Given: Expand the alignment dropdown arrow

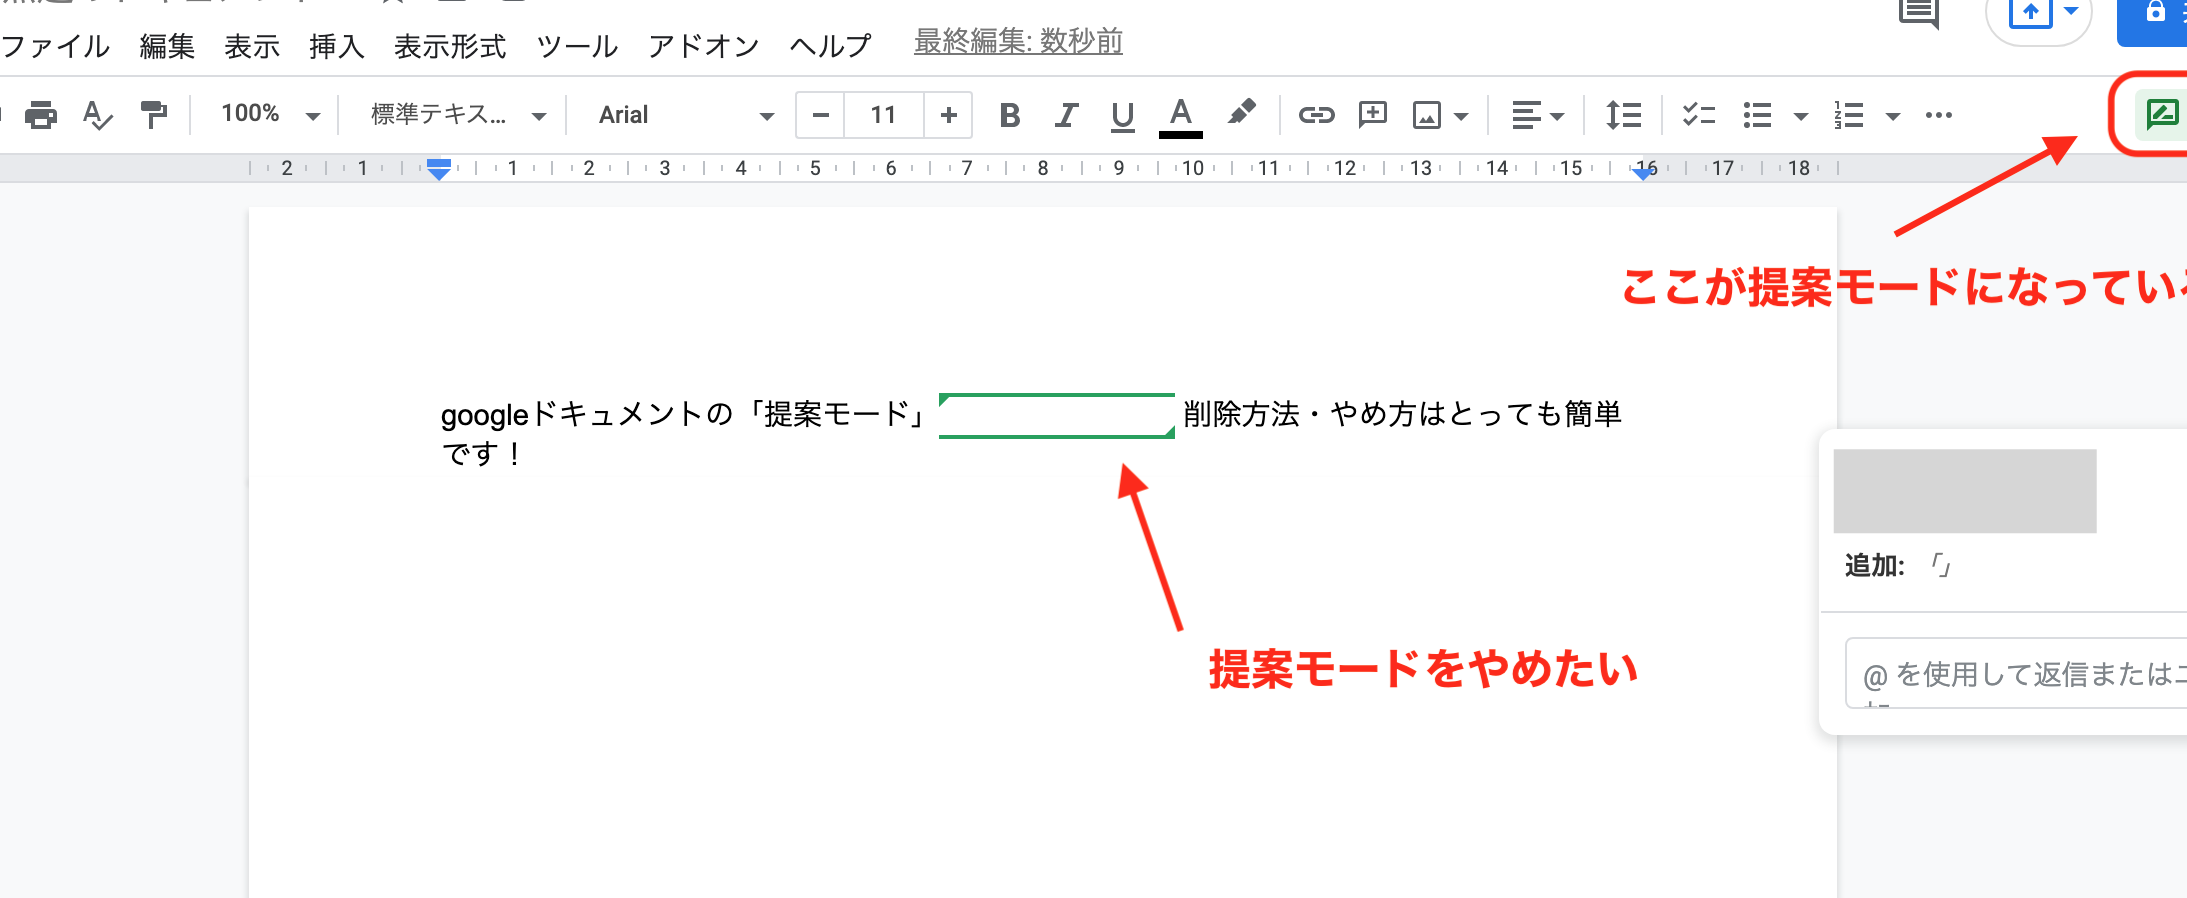Looking at the screenshot, I should coord(1557,117).
